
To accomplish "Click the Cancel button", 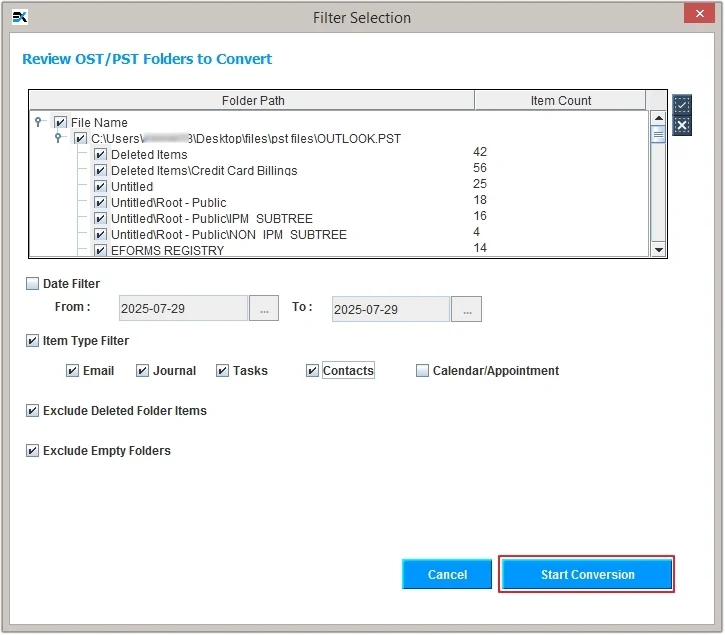I will pyautogui.click(x=447, y=574).
